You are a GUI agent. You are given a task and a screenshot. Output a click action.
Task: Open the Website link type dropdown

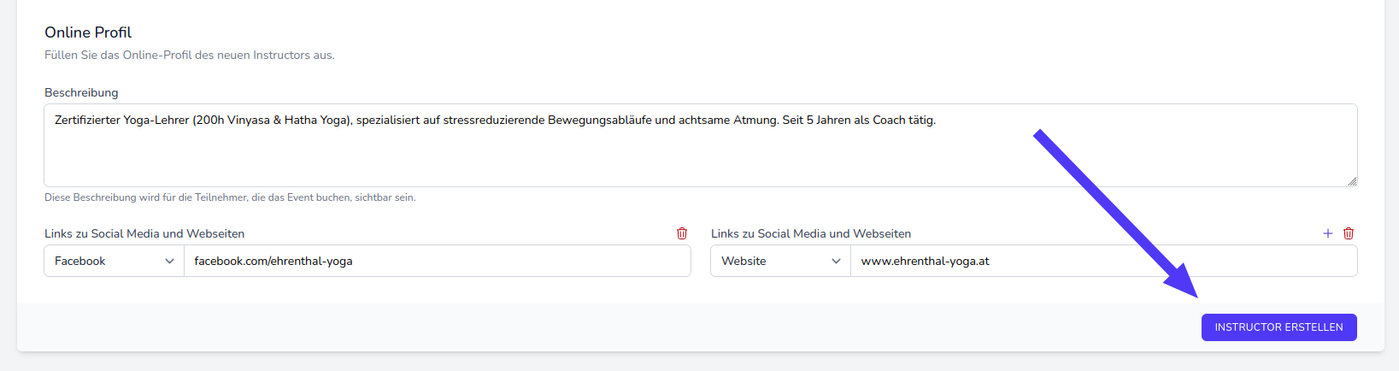pyautogui.click(x=781, y=261)
